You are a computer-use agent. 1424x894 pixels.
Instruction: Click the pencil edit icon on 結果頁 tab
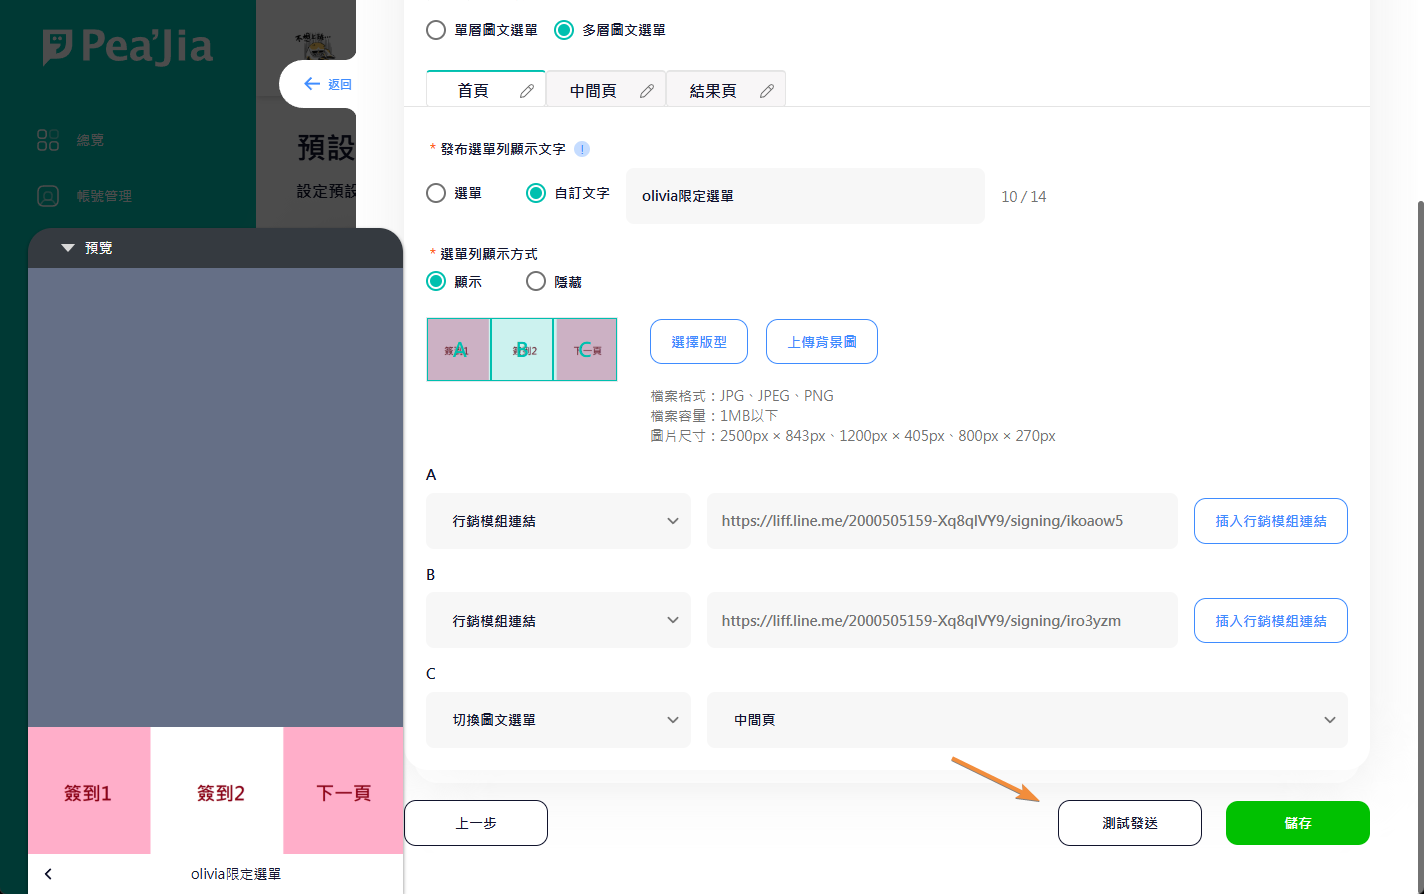(767, 91)
